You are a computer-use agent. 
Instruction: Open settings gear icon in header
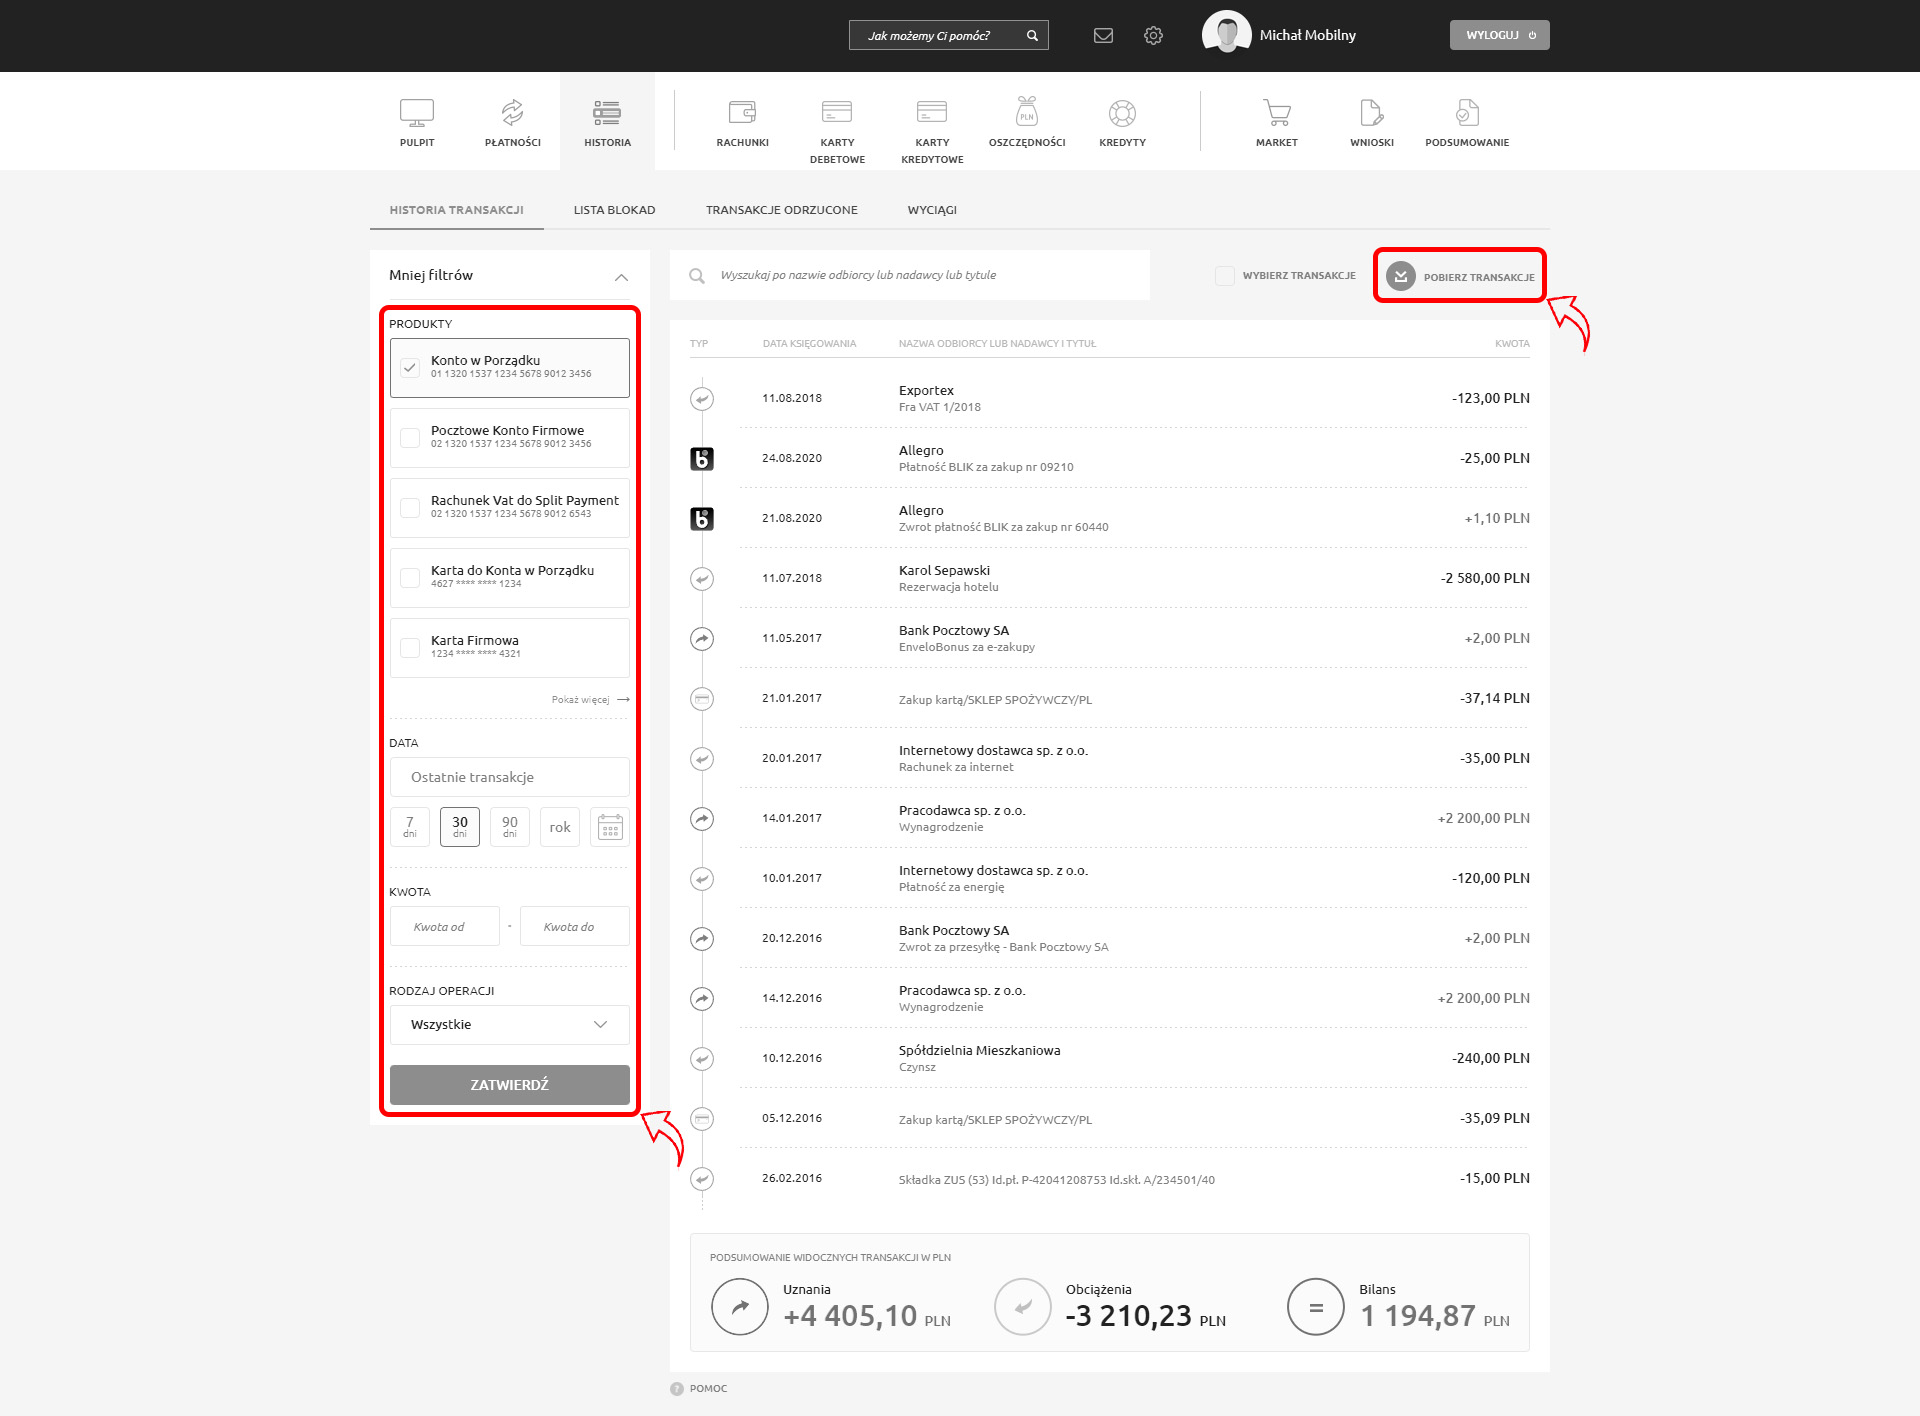1153,36
